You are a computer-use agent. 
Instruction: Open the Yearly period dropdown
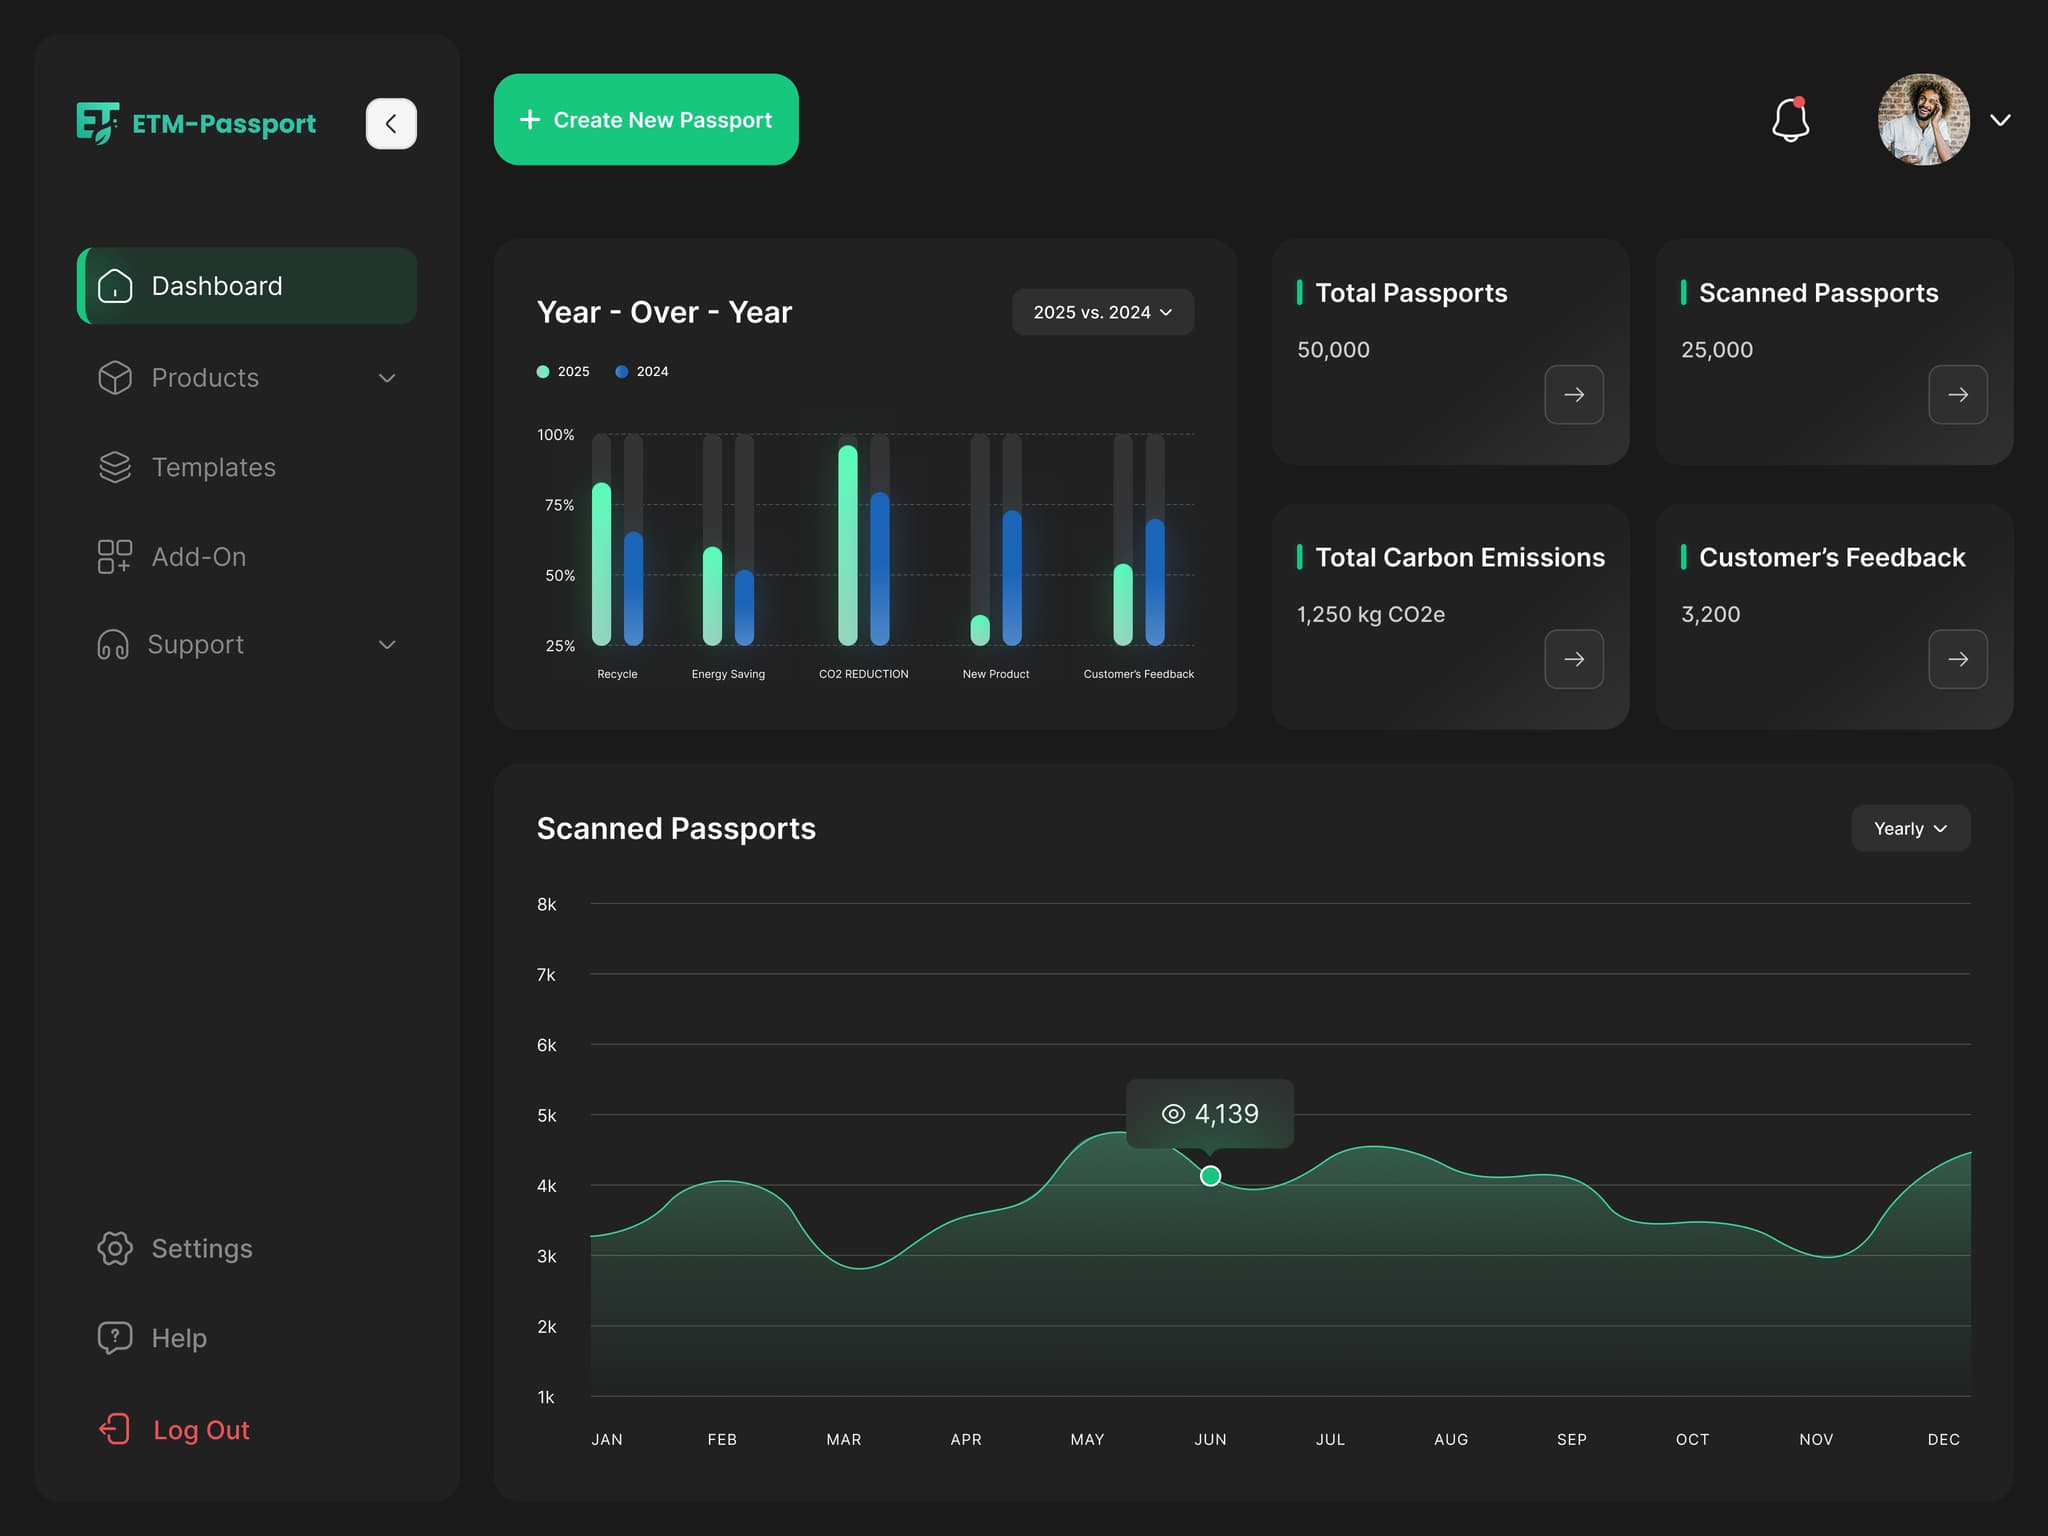coord(1911,828)
